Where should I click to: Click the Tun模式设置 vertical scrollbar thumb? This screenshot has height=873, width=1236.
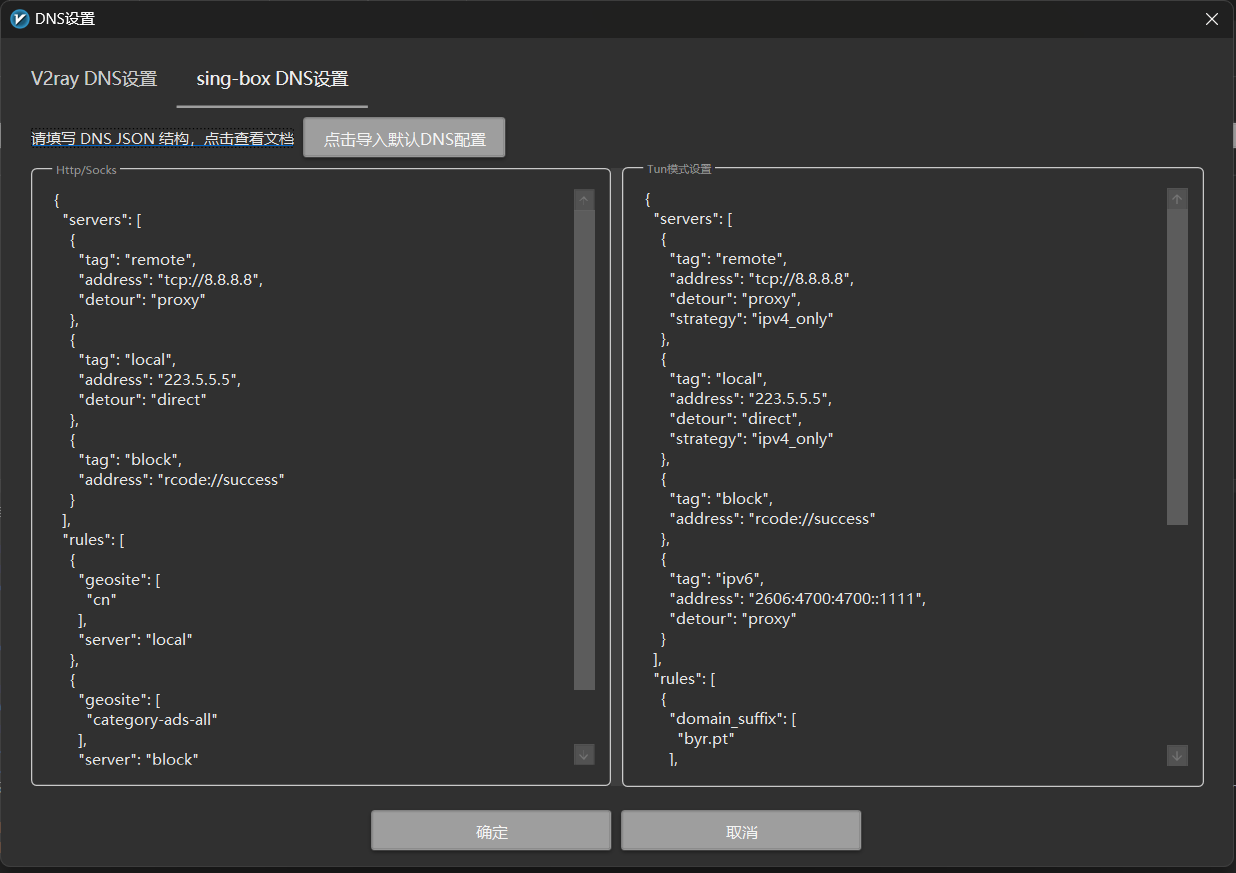[1177, 367]
